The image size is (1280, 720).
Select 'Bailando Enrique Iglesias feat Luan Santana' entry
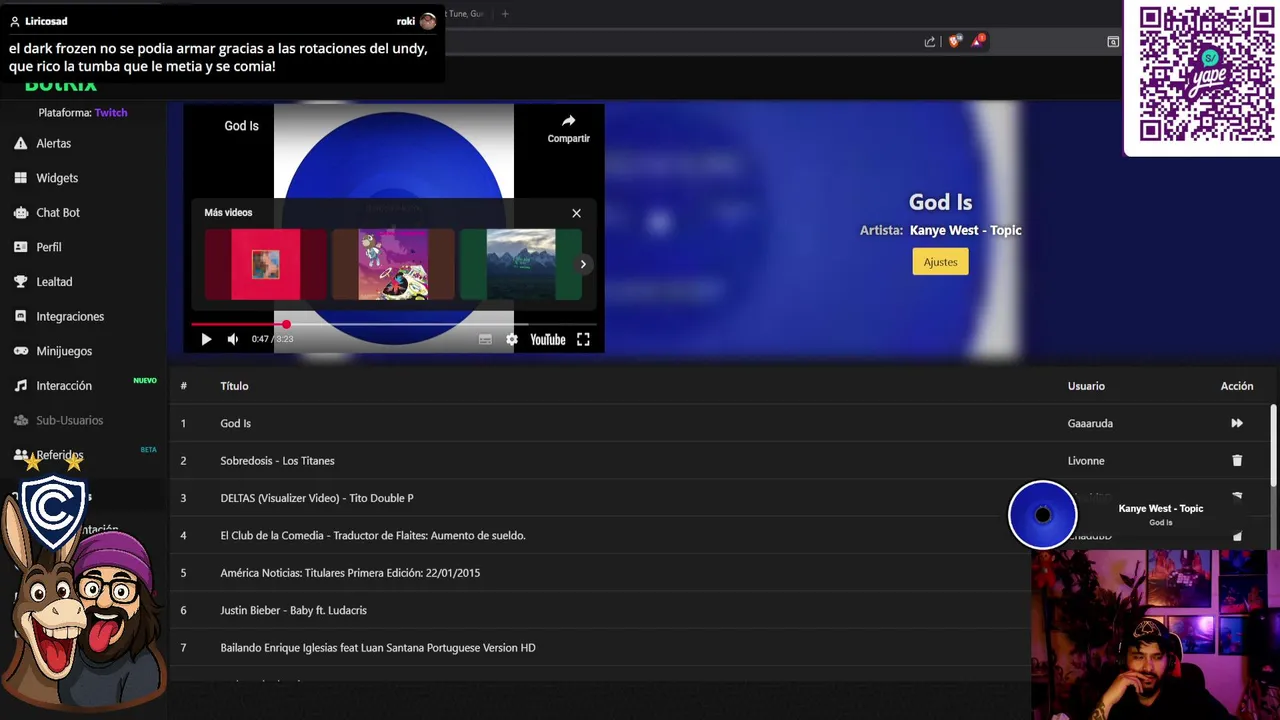[x=378, y=648]
